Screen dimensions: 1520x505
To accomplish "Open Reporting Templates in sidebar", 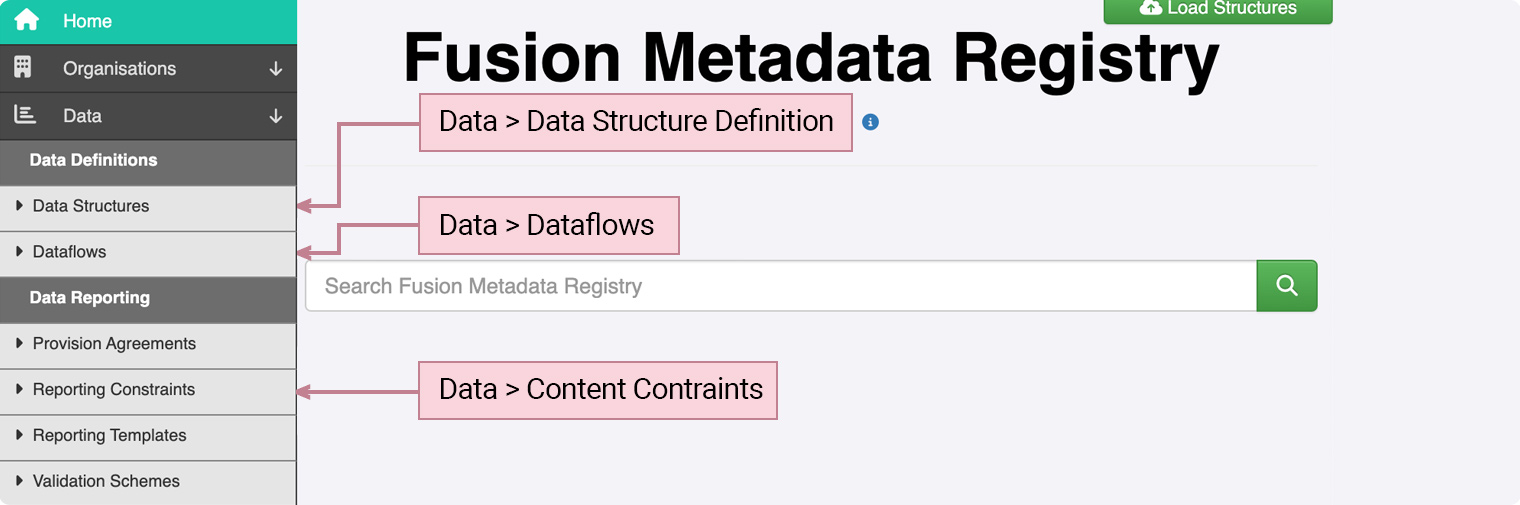I will click(x=109, y=435).
